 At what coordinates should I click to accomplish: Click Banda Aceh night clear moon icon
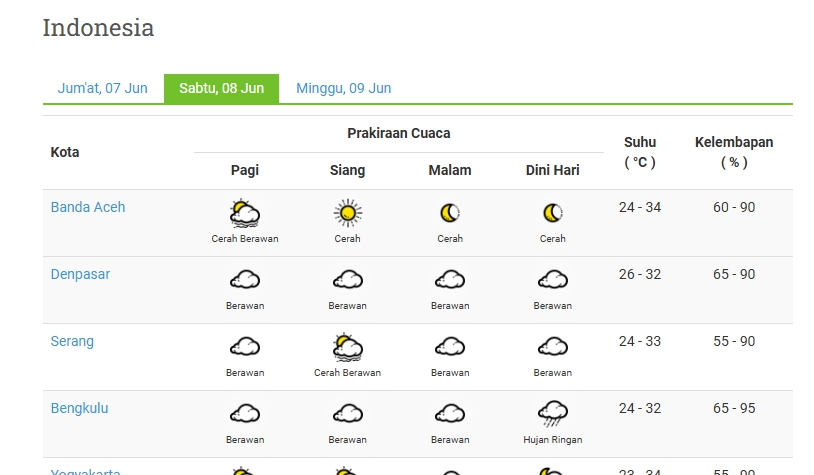pos(450,213)
